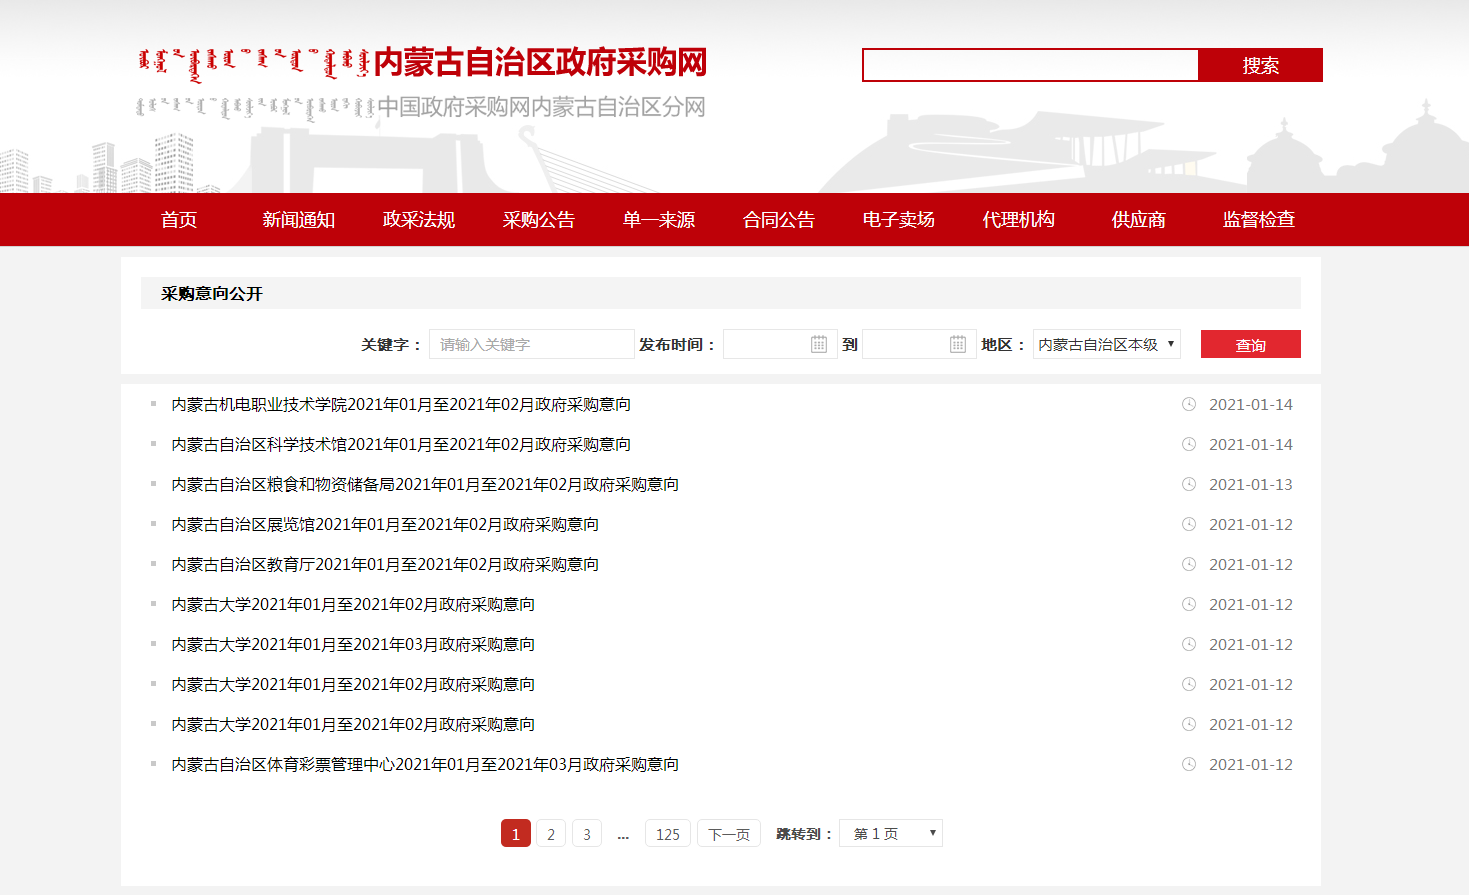1469x895 pixels.
Task: Go to the 首页 home tab
Action: click(x=179, y=220)
